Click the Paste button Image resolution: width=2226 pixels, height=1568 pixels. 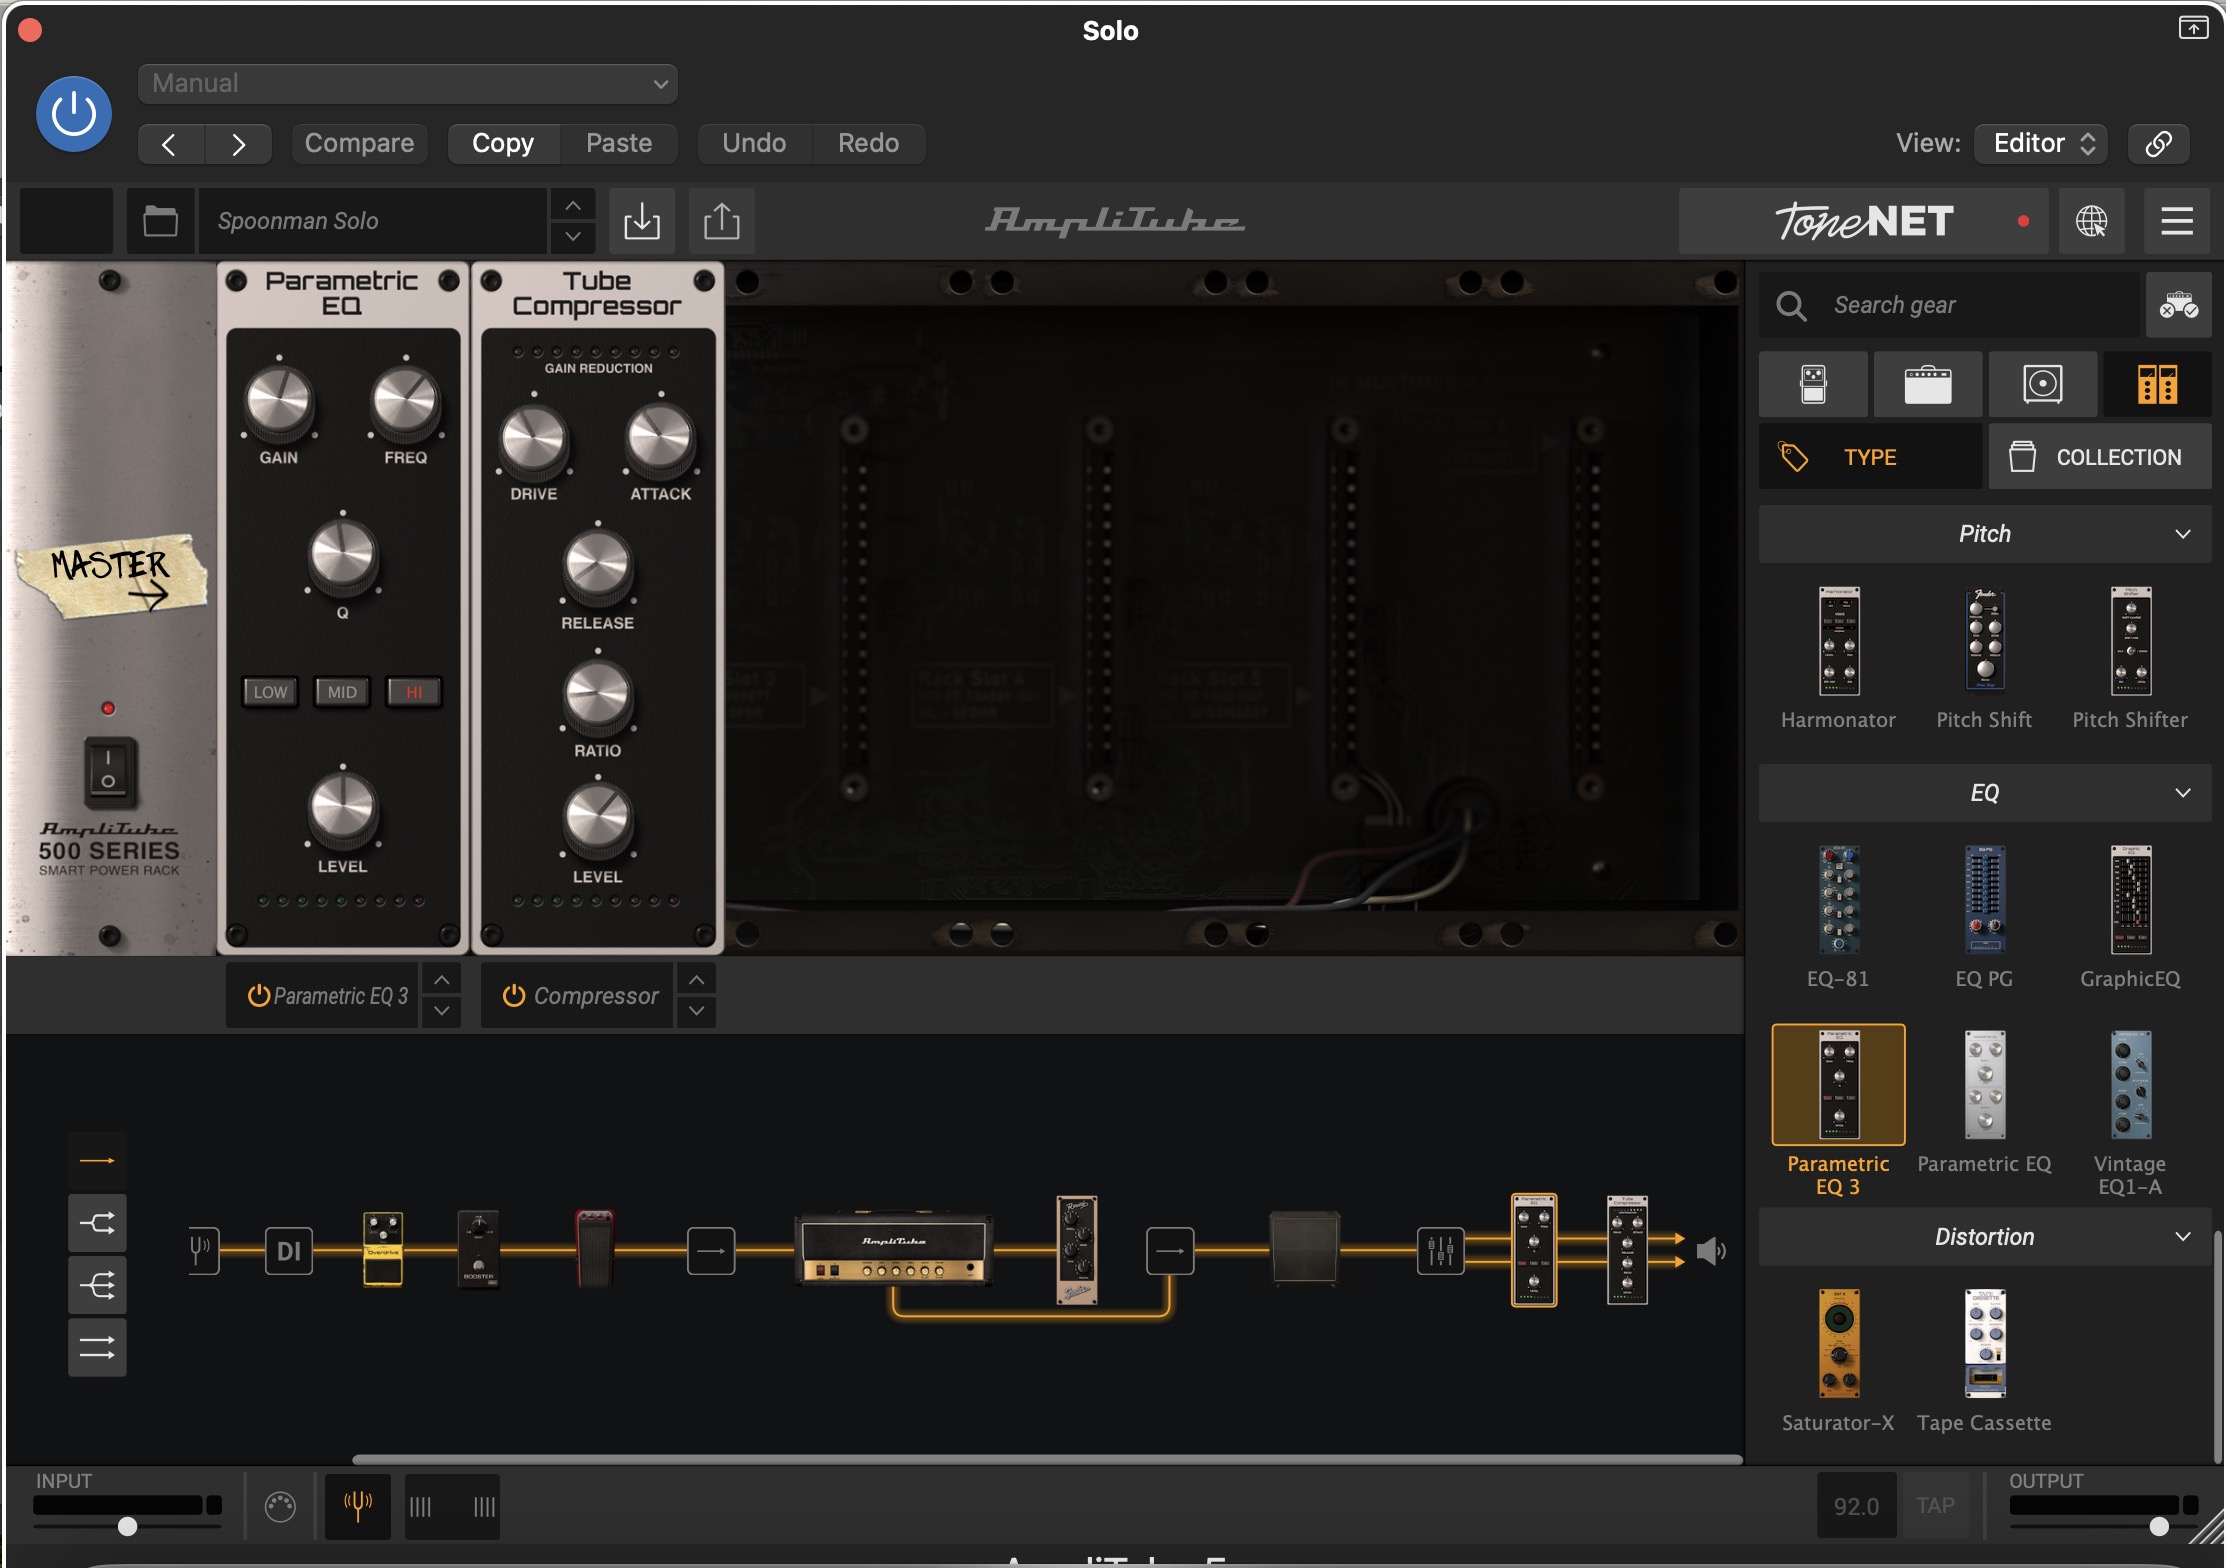(619, 143)
